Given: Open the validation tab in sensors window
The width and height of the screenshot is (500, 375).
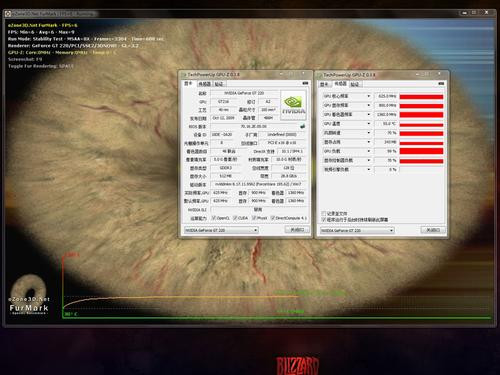Looking at the screenshot, I should 355,84.
